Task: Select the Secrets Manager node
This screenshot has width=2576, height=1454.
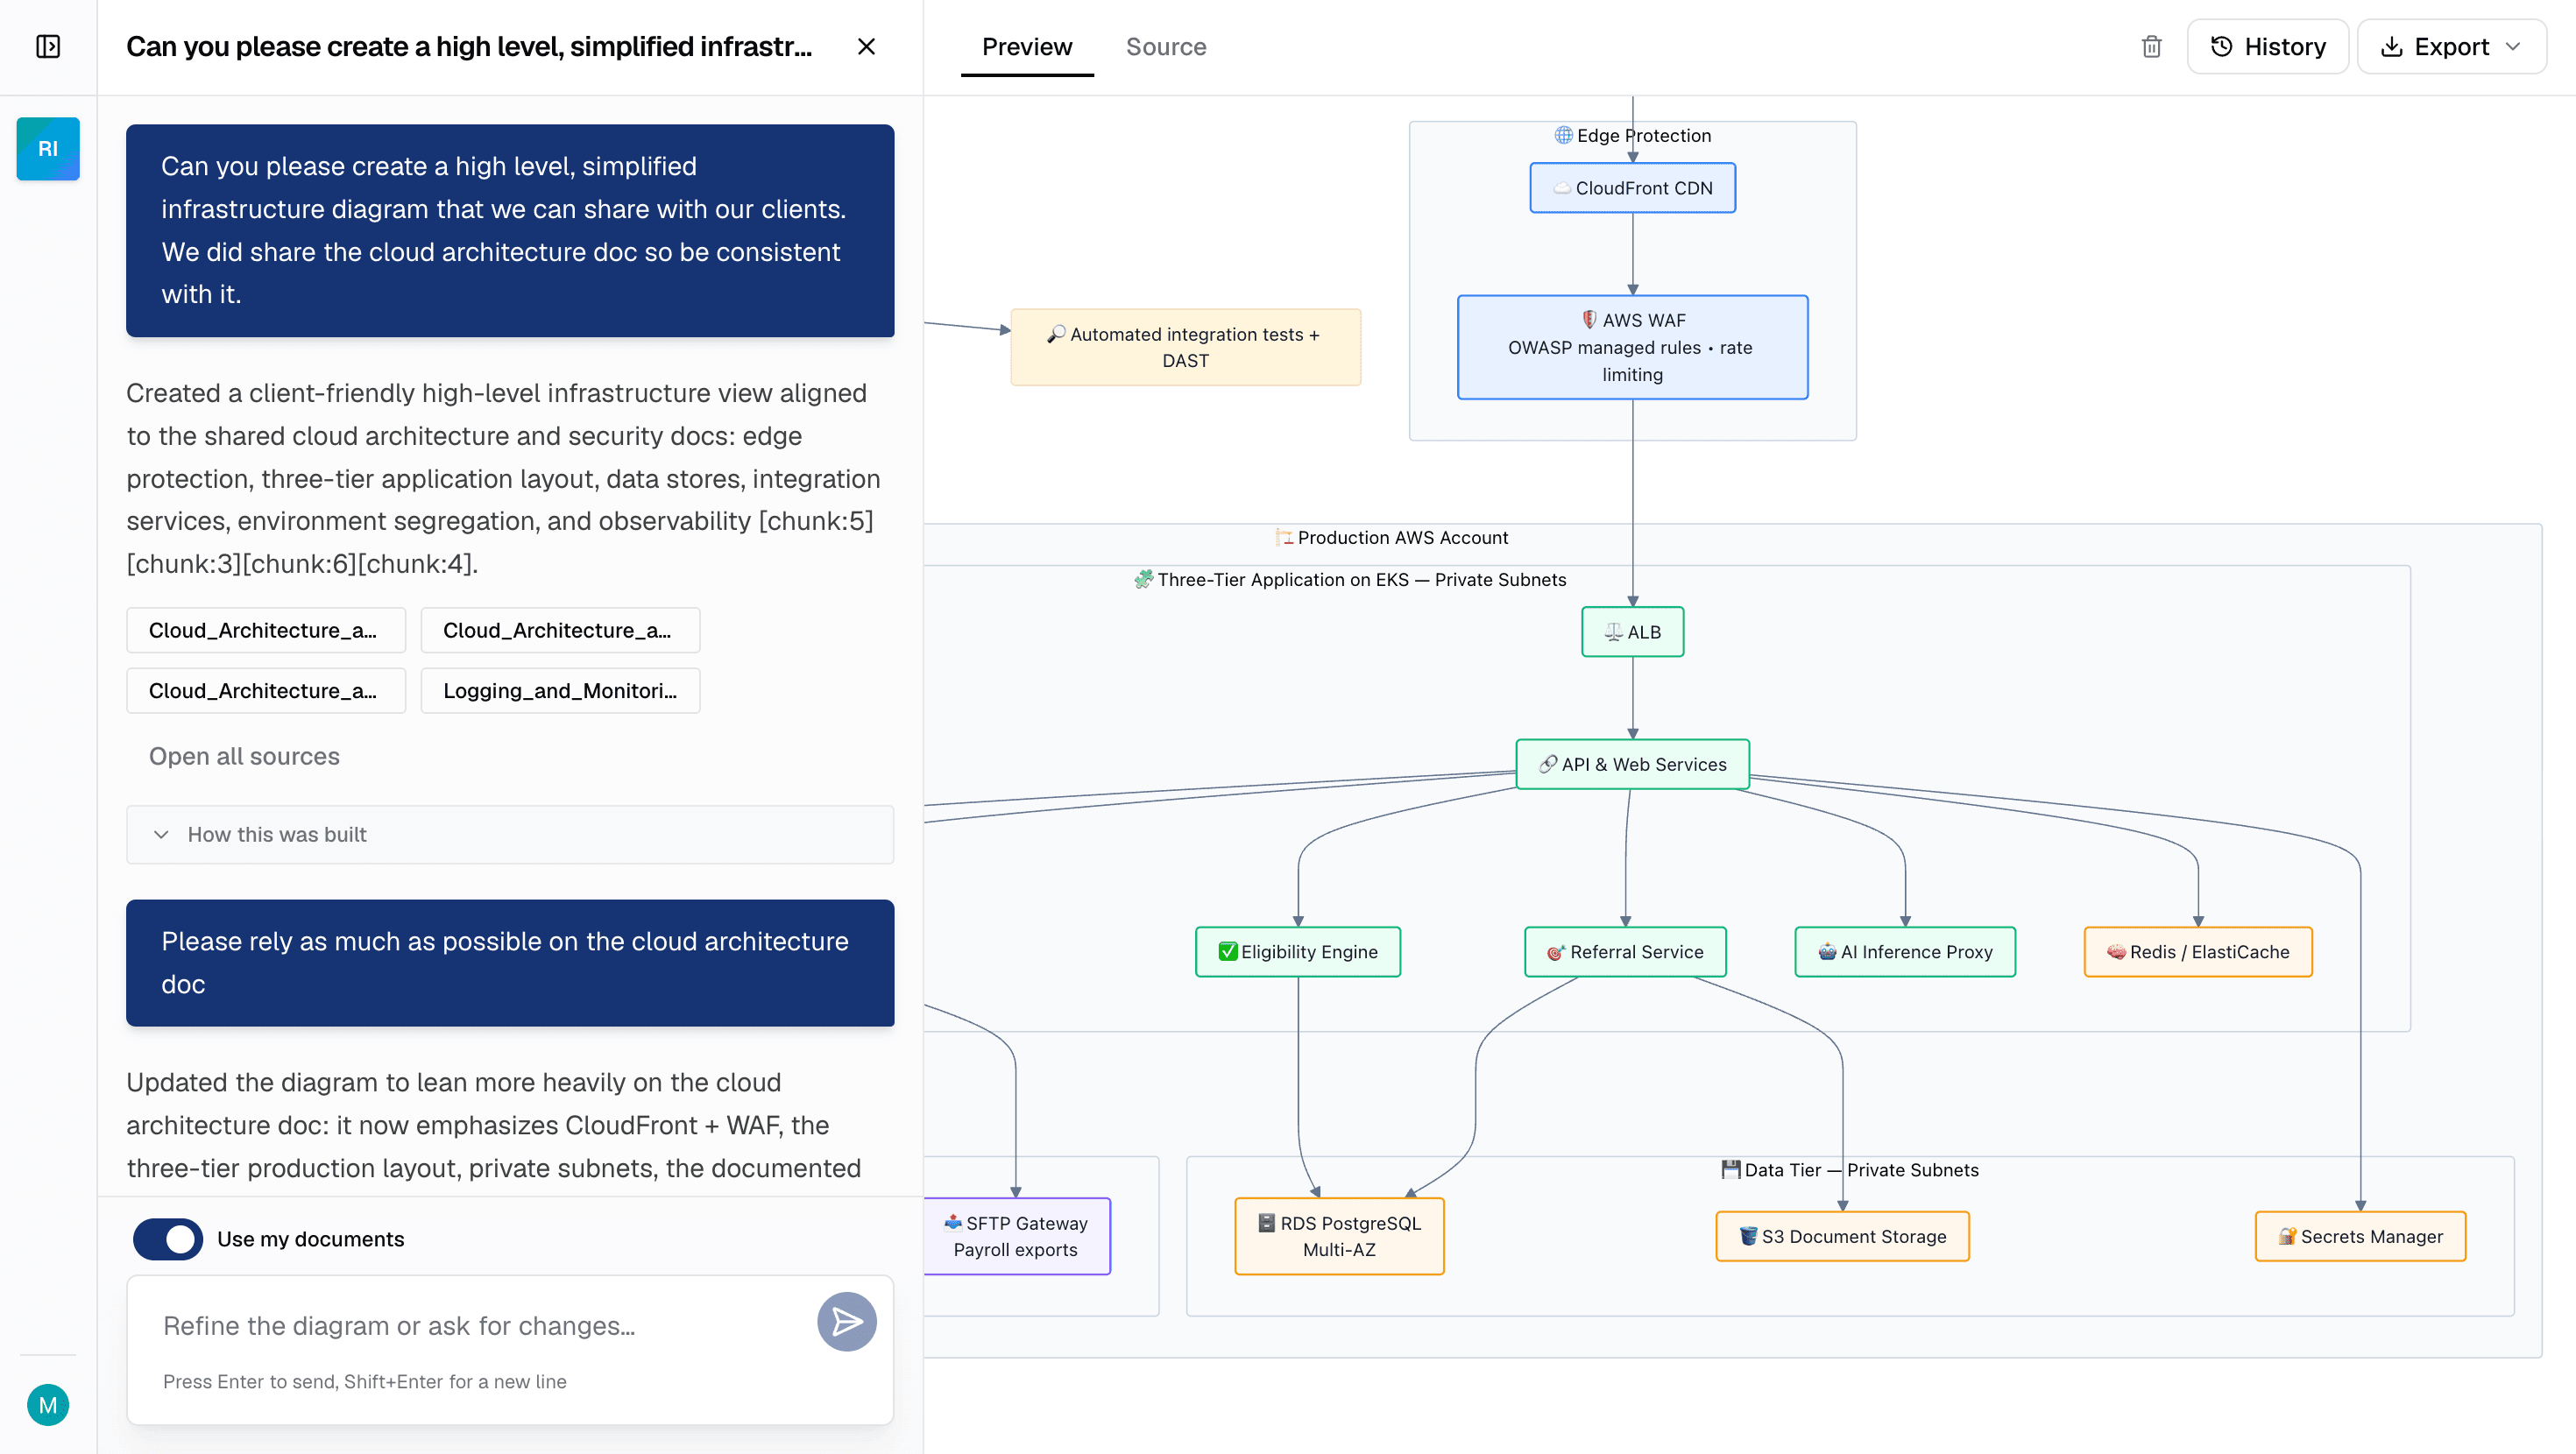Action: [x=2360, y=1236]
